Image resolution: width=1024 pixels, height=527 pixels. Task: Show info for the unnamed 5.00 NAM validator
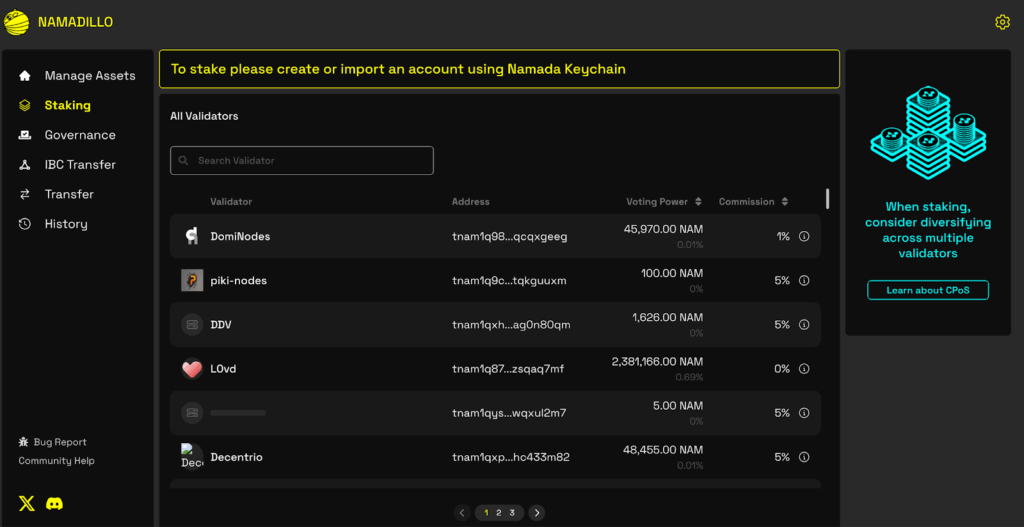pos(804,413)
